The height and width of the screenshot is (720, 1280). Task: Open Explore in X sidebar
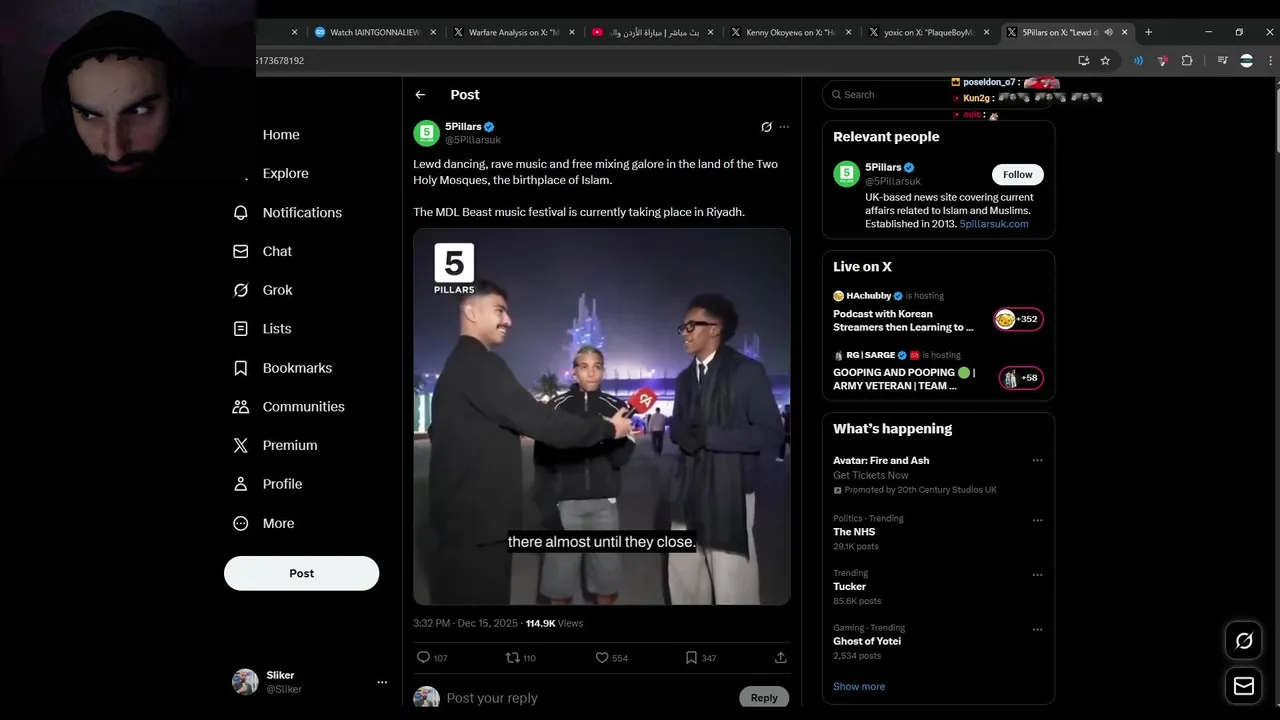(x=285, y=173)
